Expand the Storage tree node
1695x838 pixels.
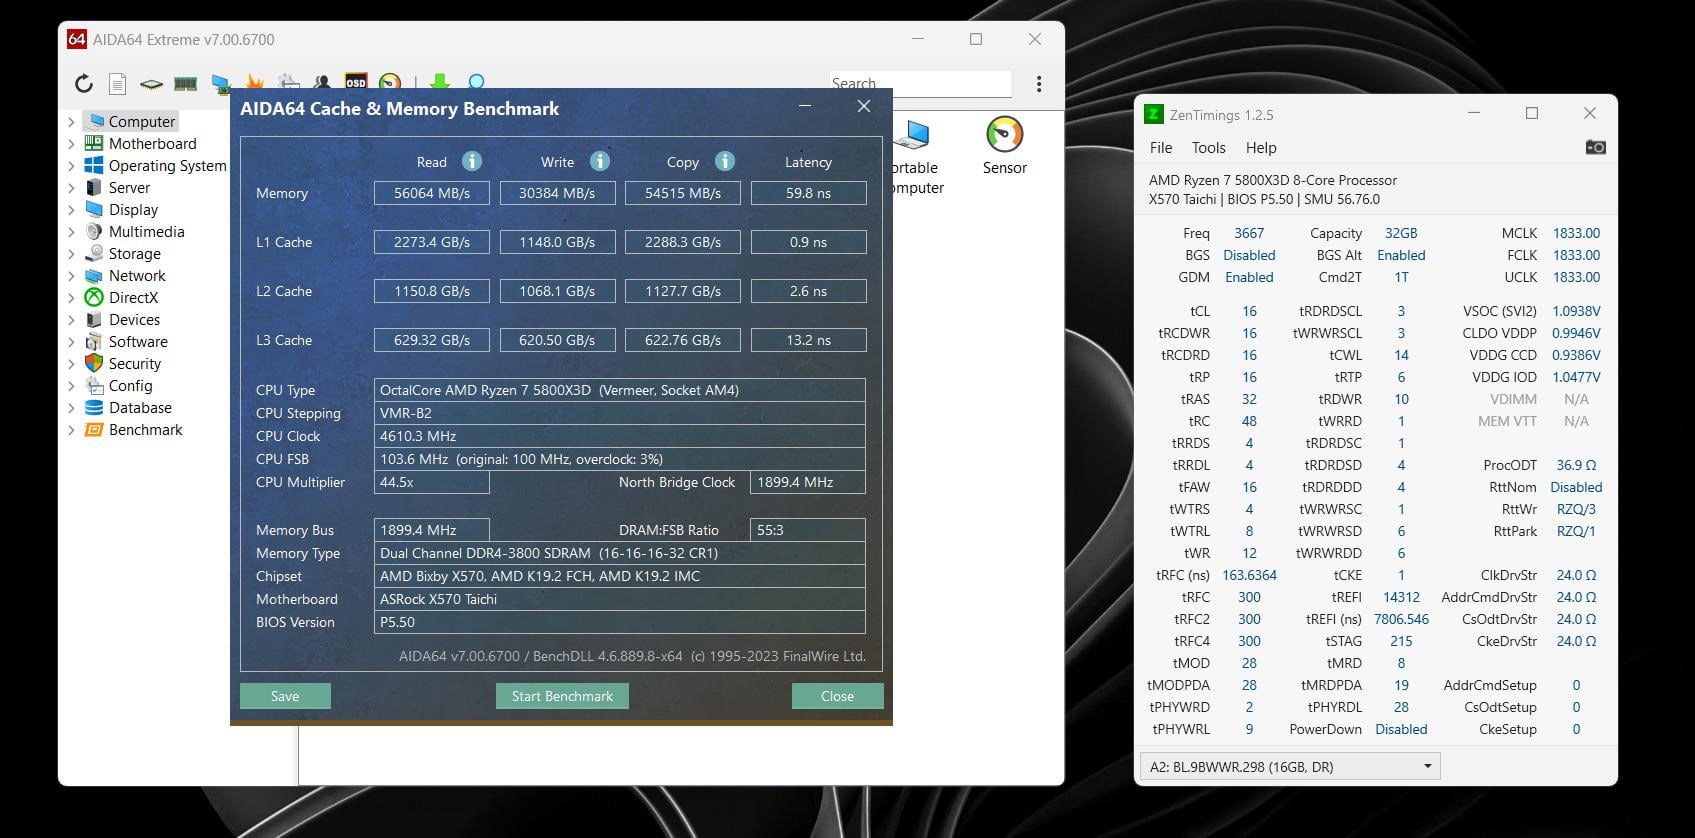(x=71, y=254)
